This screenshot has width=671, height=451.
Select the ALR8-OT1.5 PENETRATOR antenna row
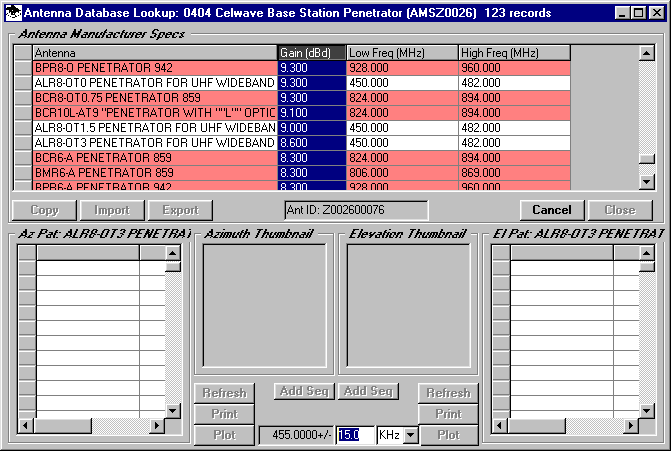[x=292, y=128]
